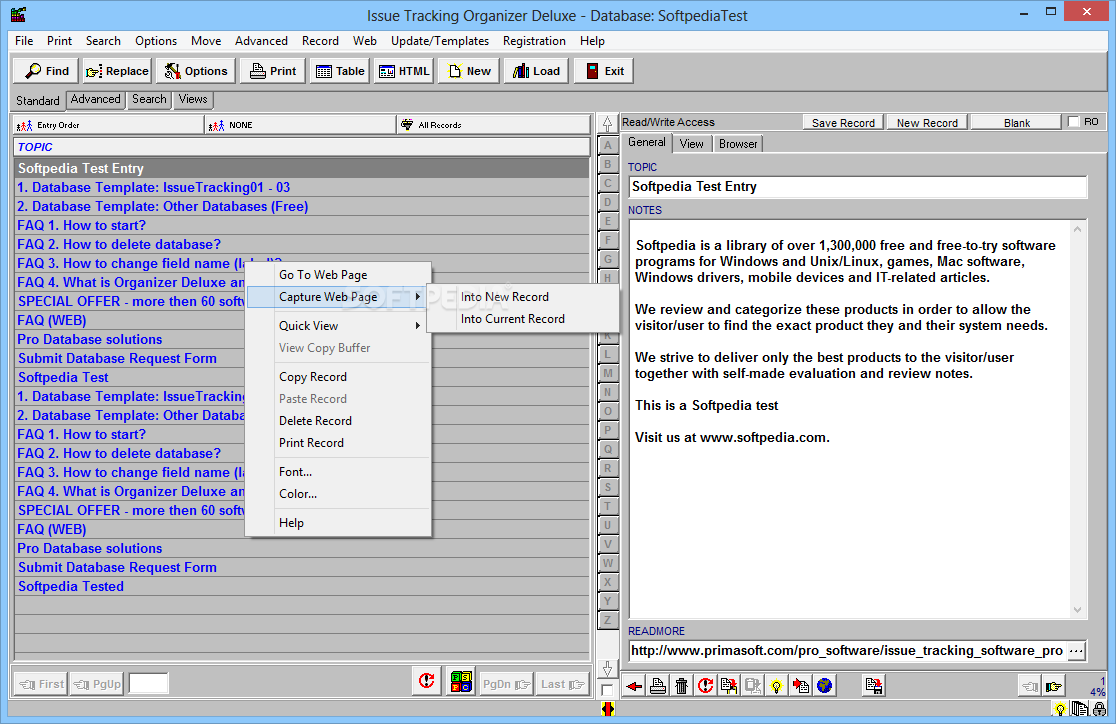Click the HTML toolbar button
Screen dimensions: 1116x724
[404, 71]
